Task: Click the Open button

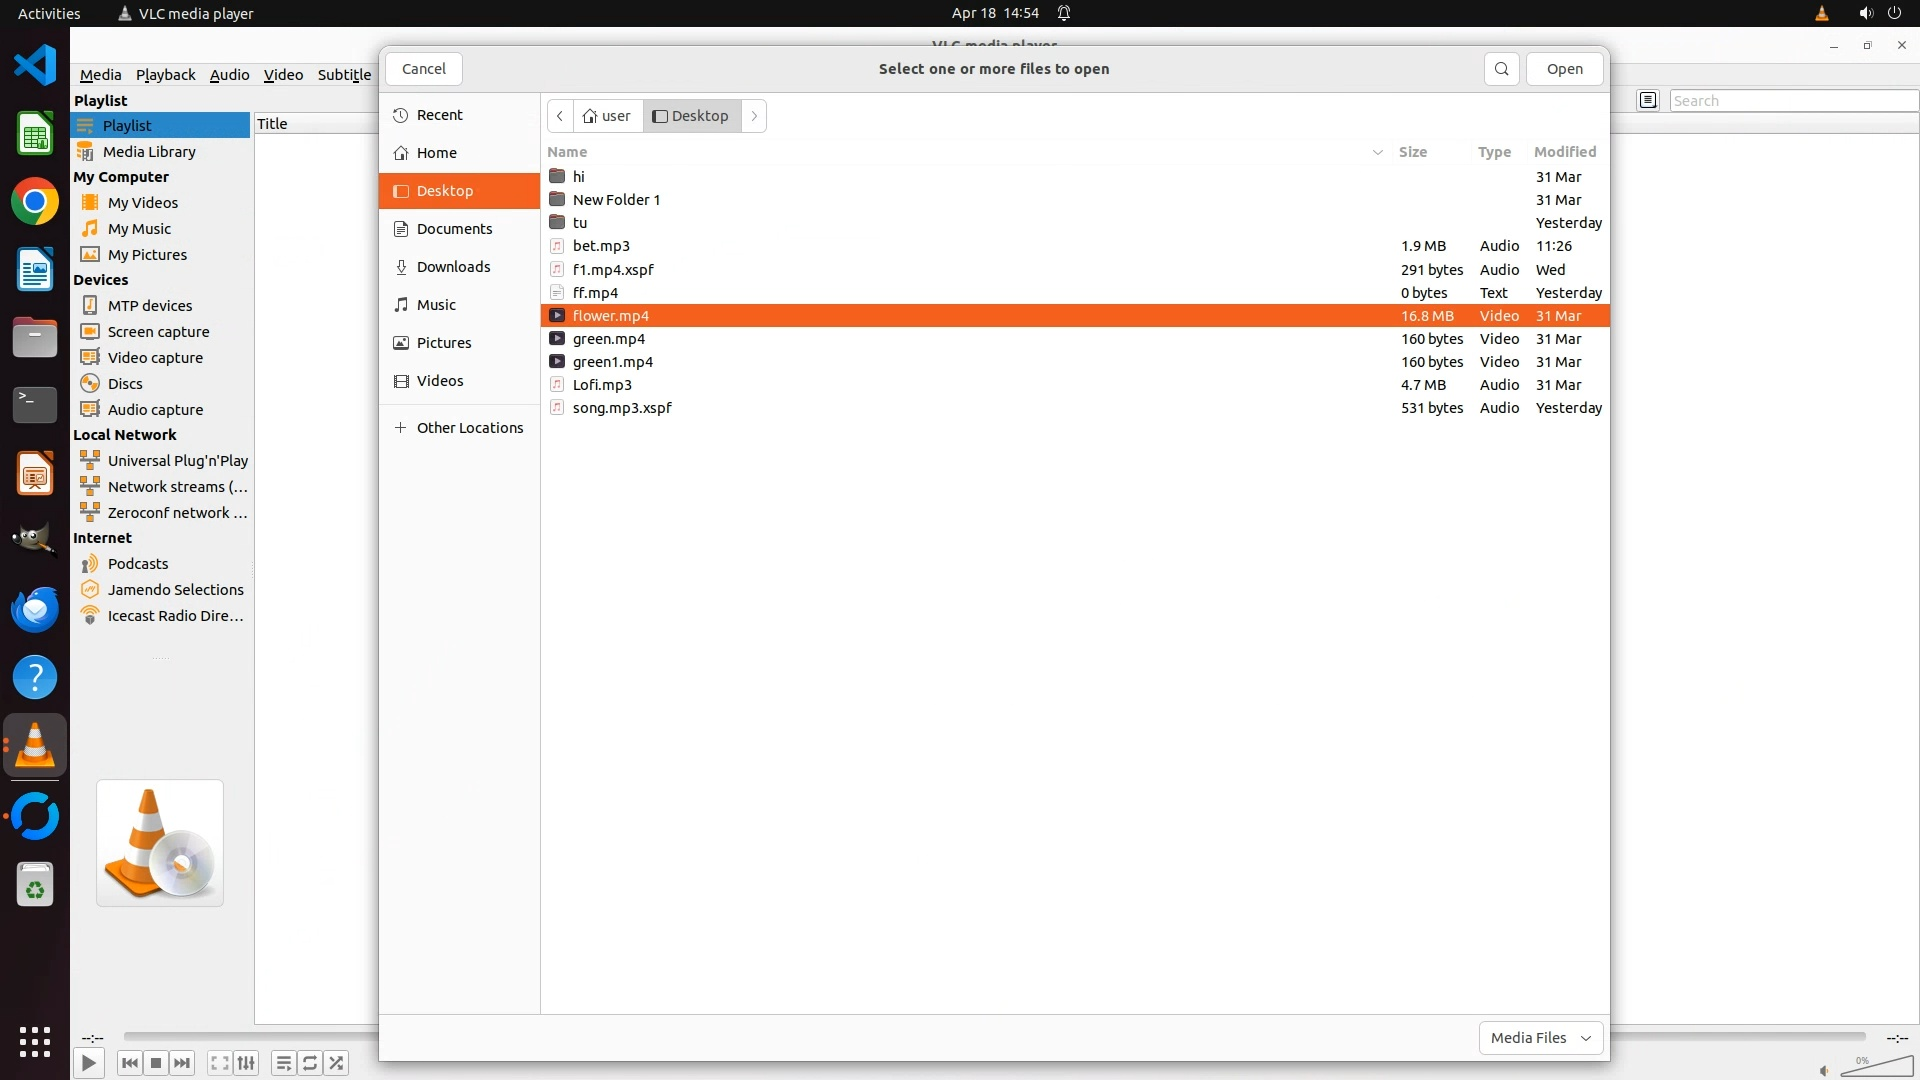Action: tap(1564, 69)
